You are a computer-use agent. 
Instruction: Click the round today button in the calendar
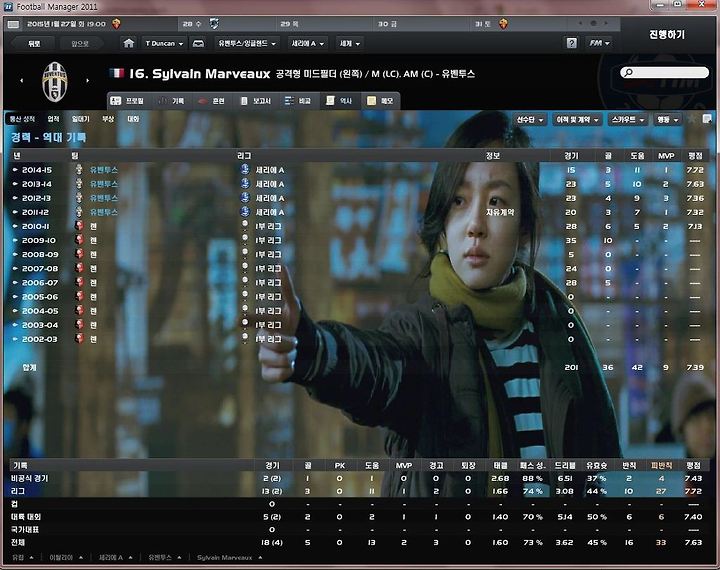click(593, 23)
